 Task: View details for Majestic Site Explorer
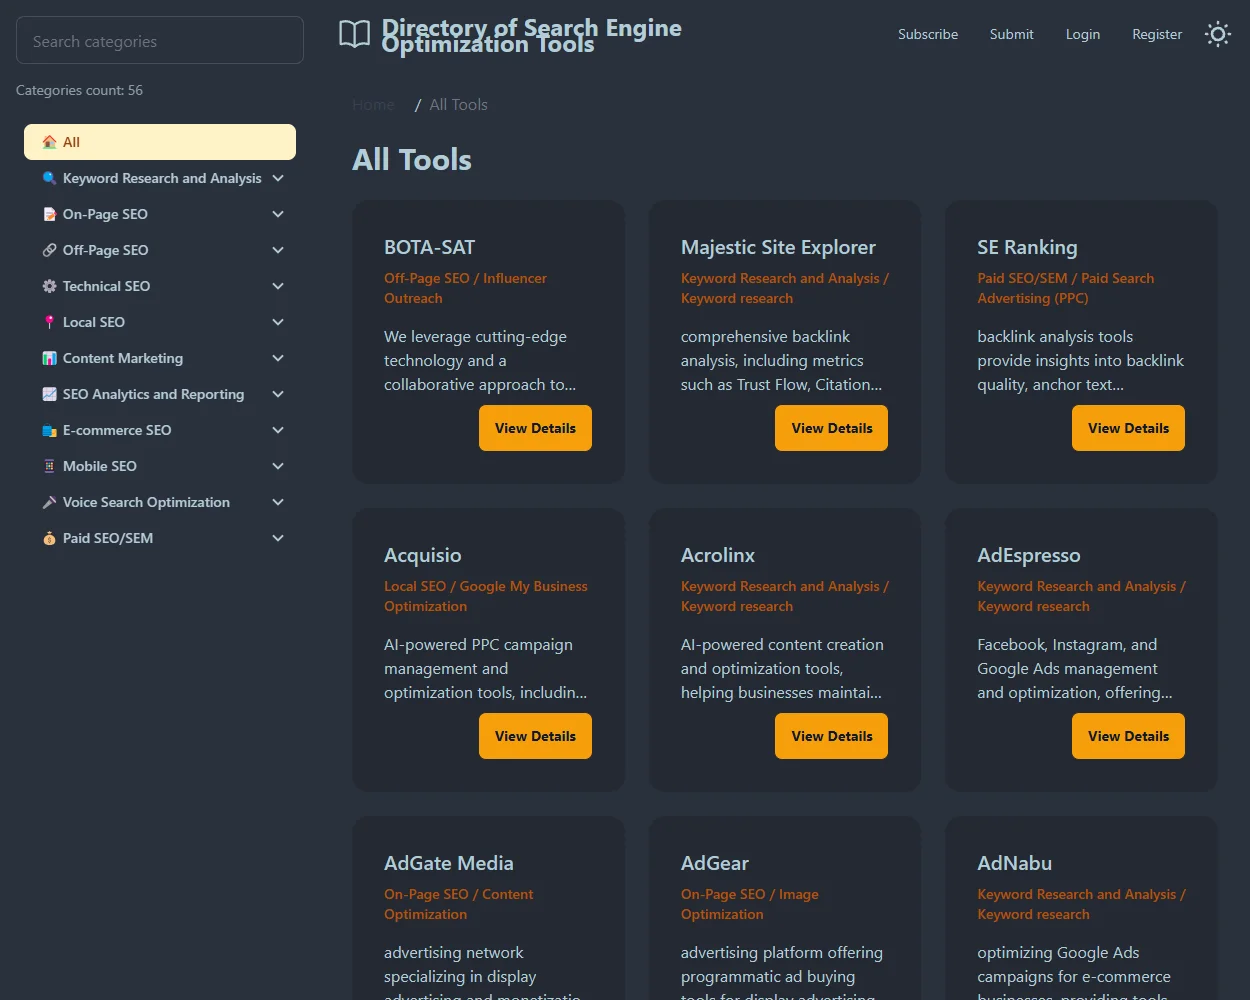click(x=831, y=427)
